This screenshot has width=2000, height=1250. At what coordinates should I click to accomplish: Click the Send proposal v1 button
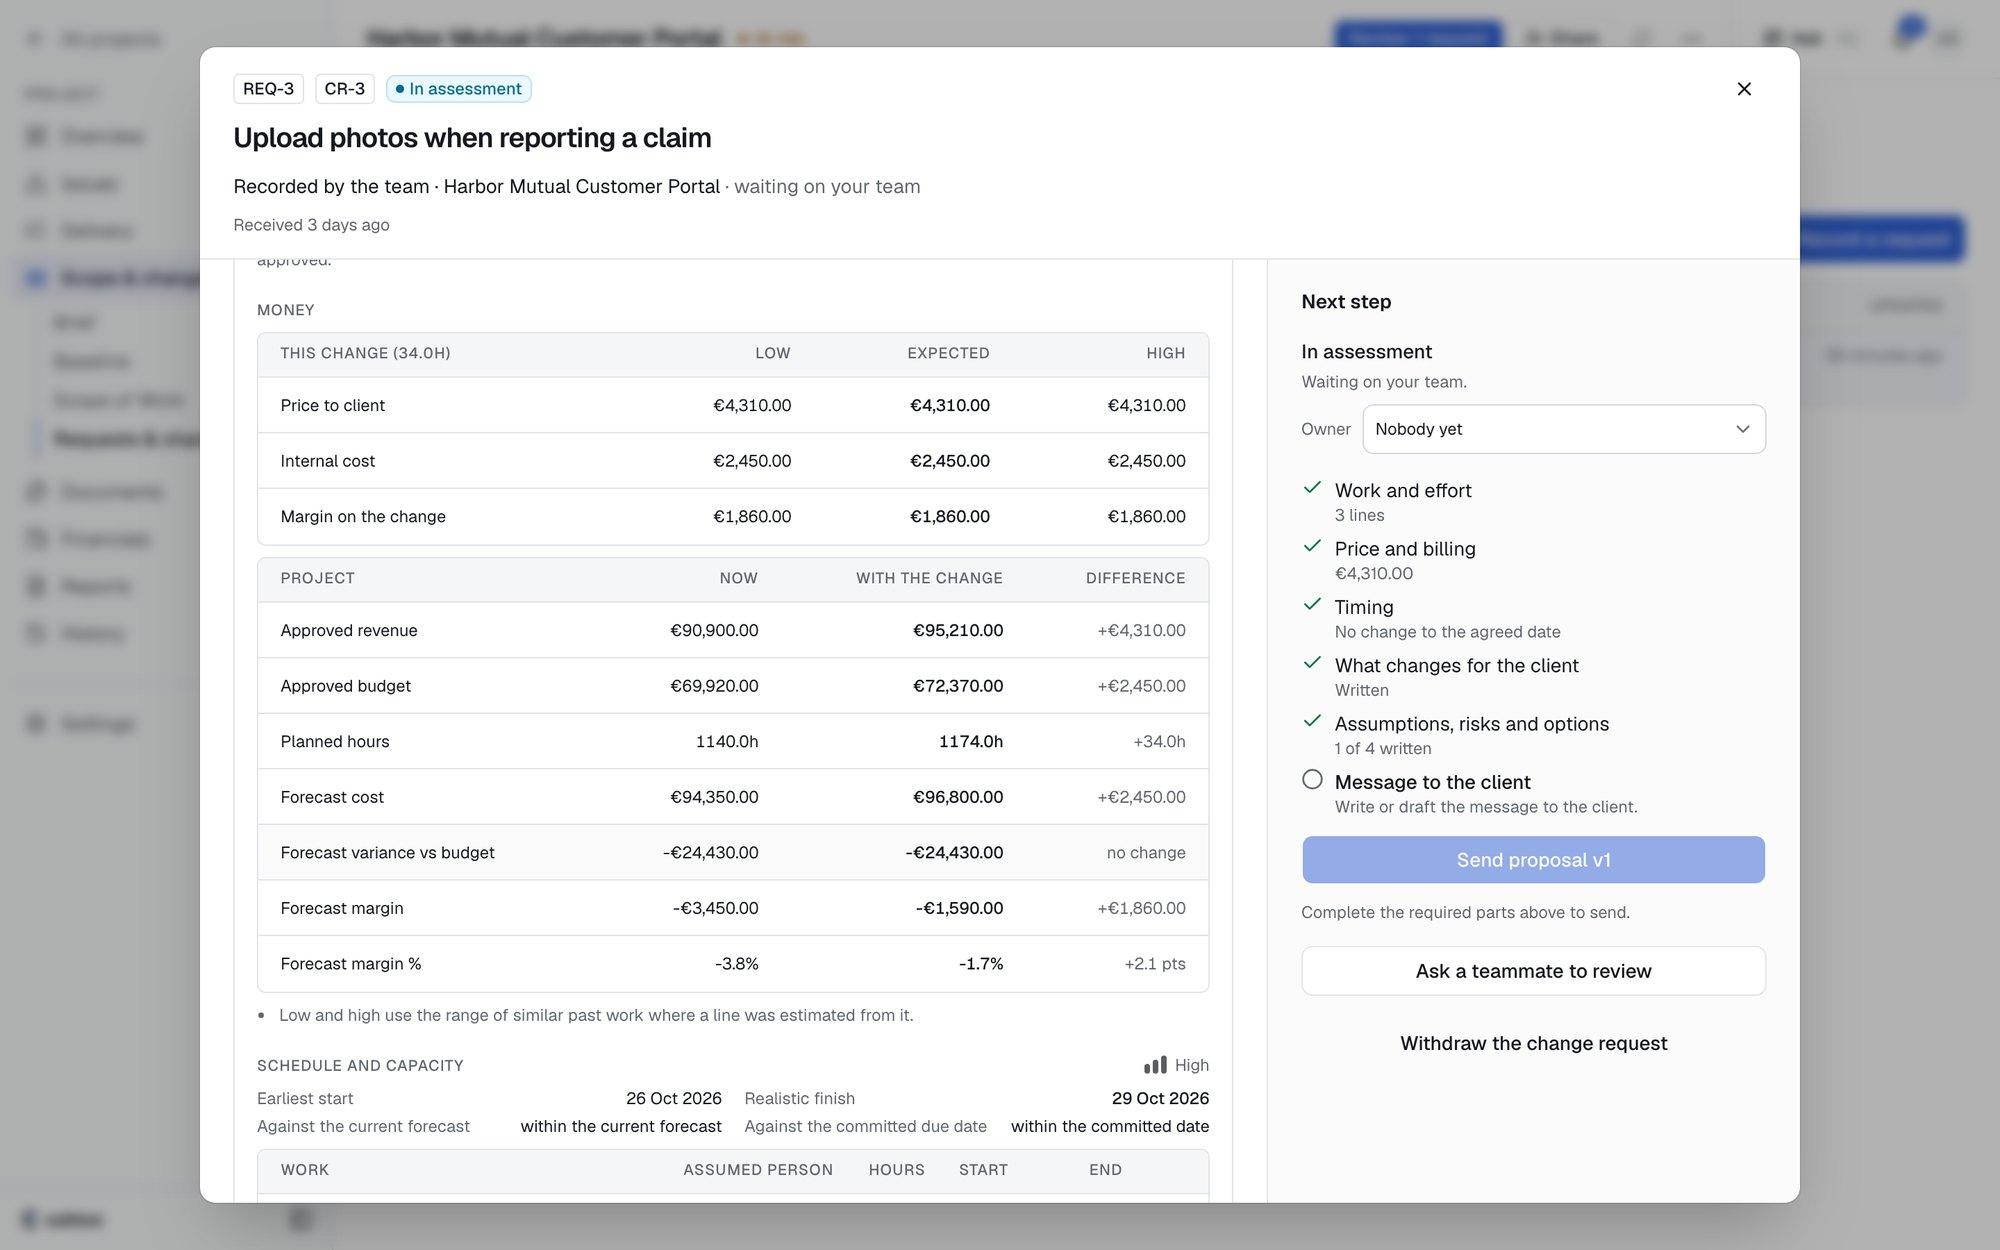click(1533, 860)
